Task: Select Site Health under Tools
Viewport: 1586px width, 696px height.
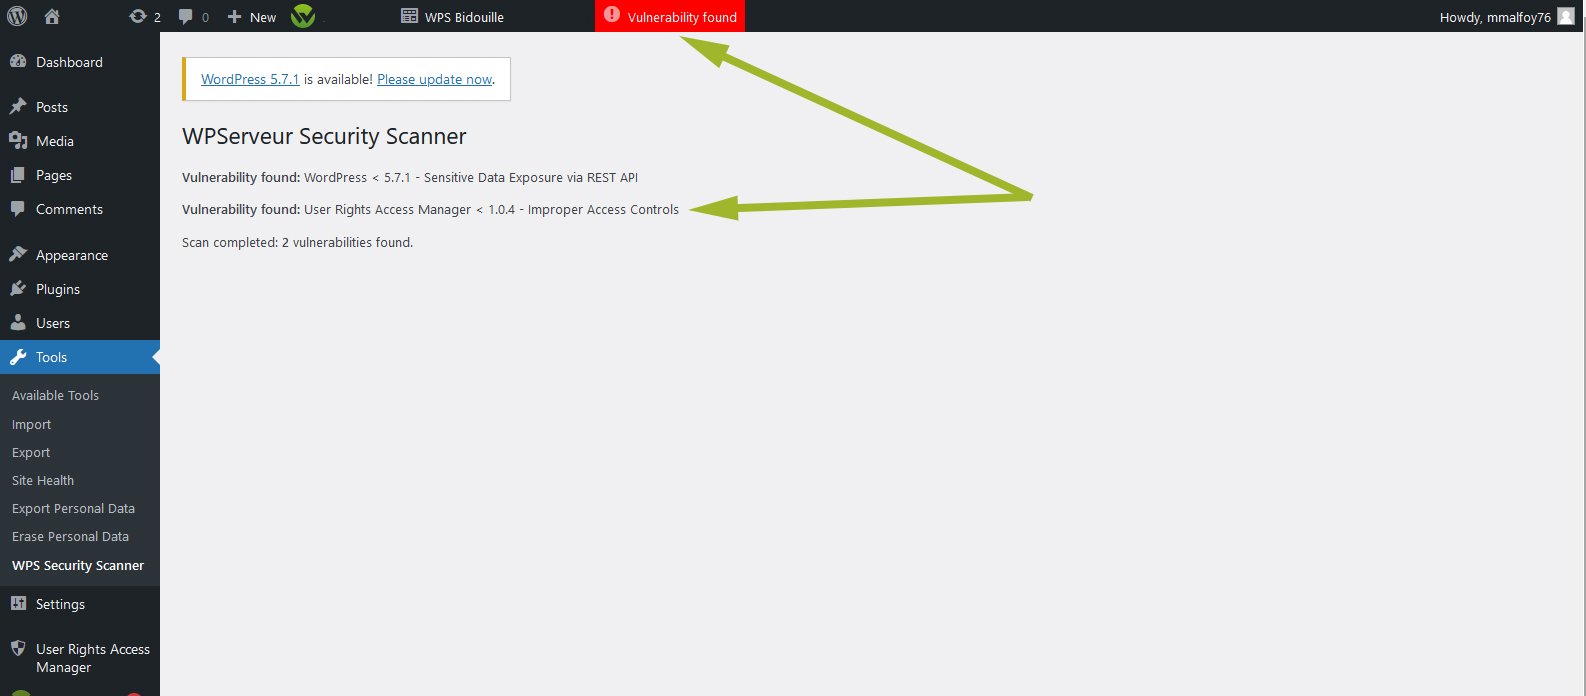Action: pyautogui.click(x=43, y=480)
